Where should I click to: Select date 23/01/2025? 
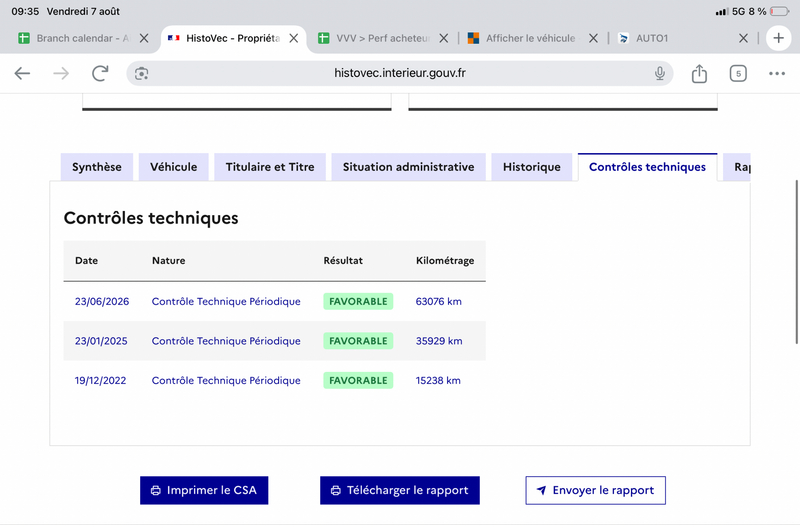pos(101,341)
